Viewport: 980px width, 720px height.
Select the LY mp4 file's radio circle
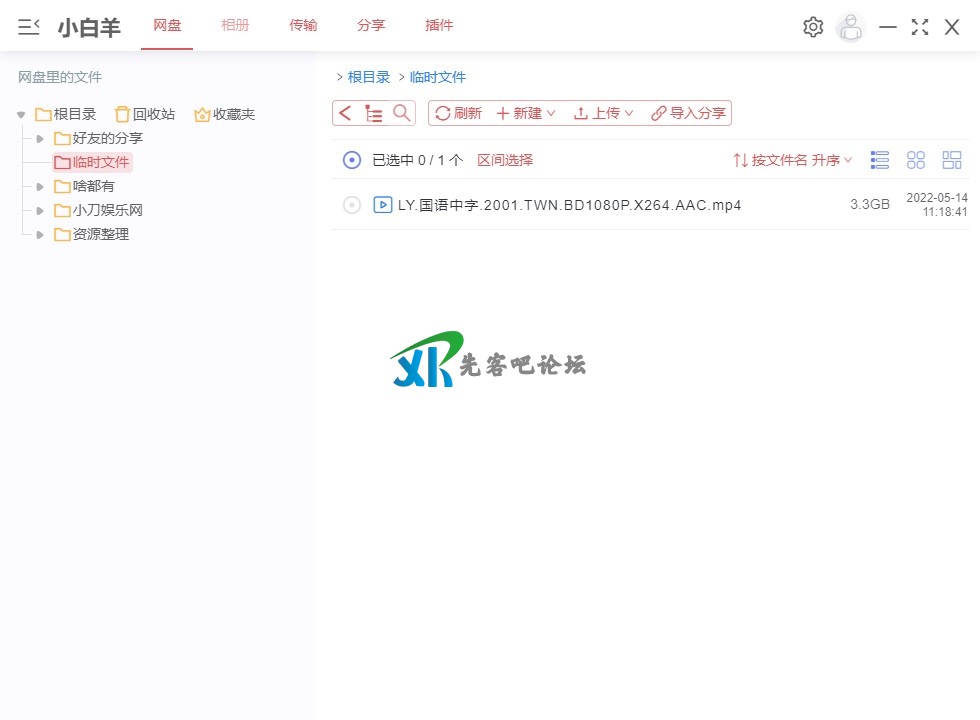[351, 205]
